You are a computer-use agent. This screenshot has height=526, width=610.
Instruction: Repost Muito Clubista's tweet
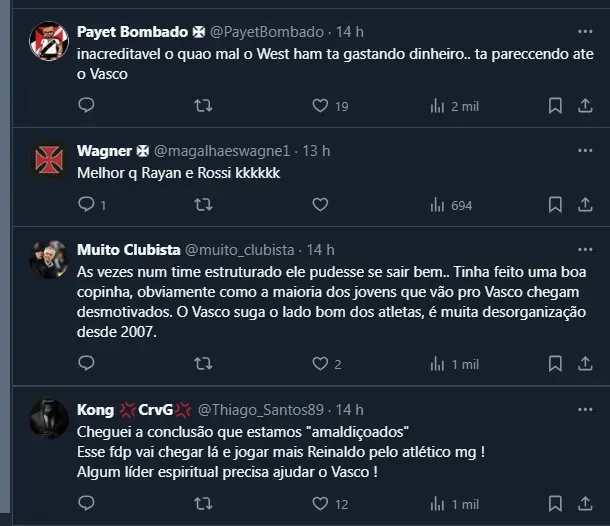click(203, 364)
